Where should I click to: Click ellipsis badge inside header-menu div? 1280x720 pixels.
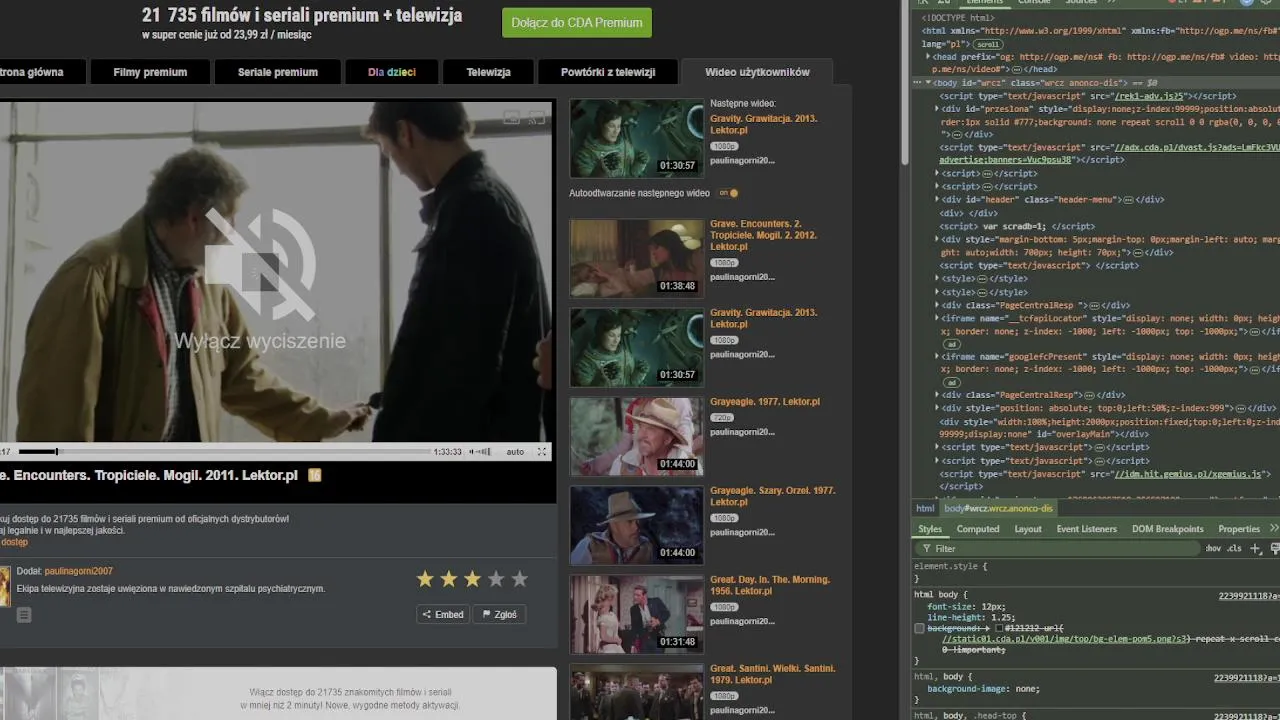(x=1128, y=200)
